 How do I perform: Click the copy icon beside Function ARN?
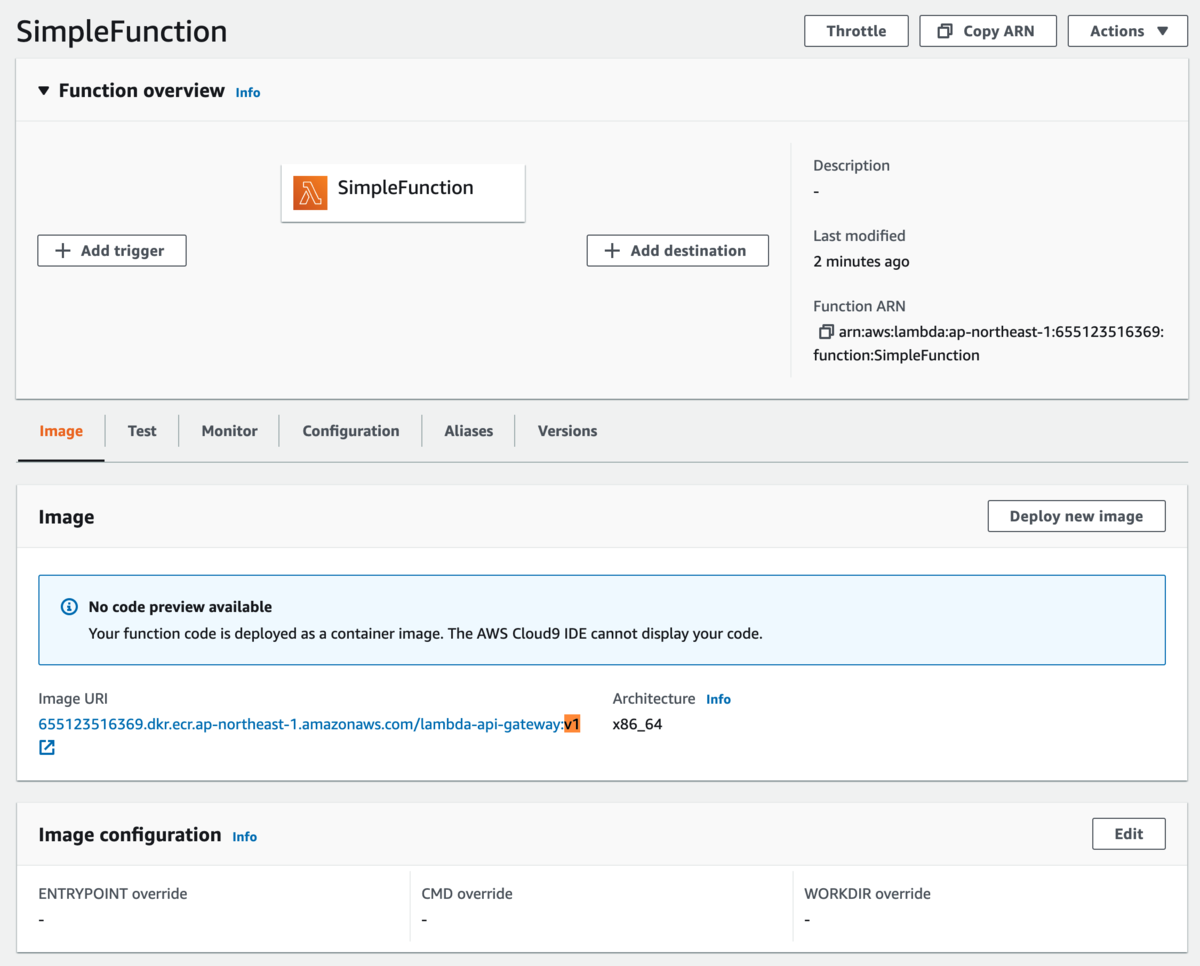(825, 331)
